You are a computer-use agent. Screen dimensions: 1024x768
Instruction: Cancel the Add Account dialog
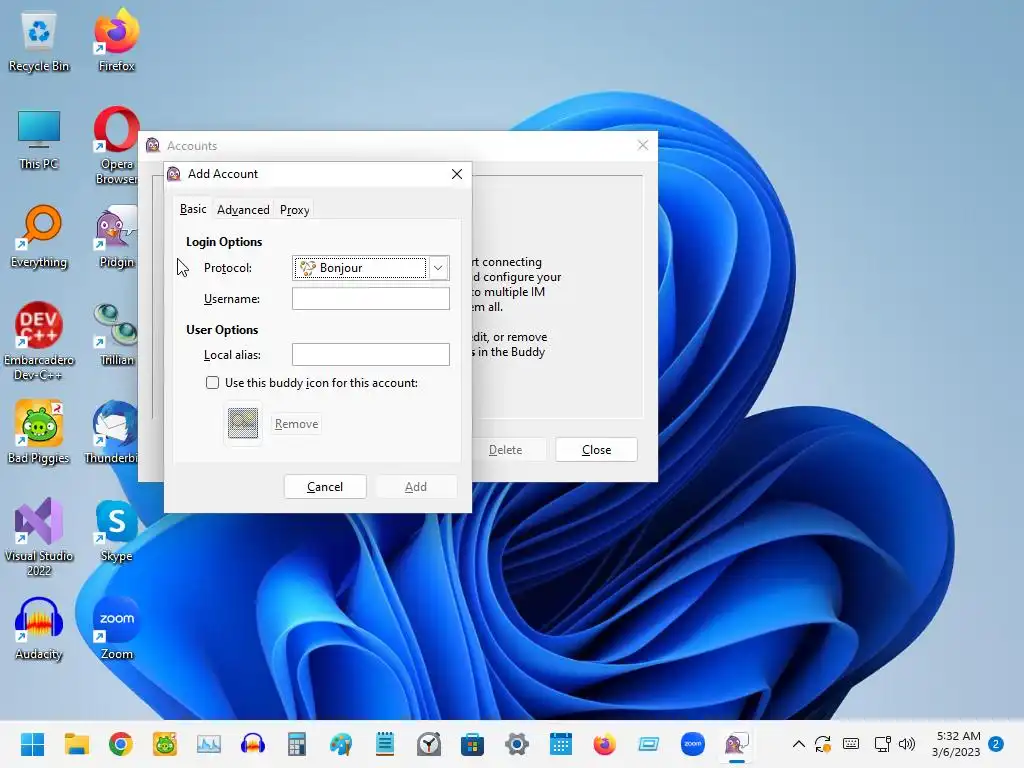click(325, 487)
